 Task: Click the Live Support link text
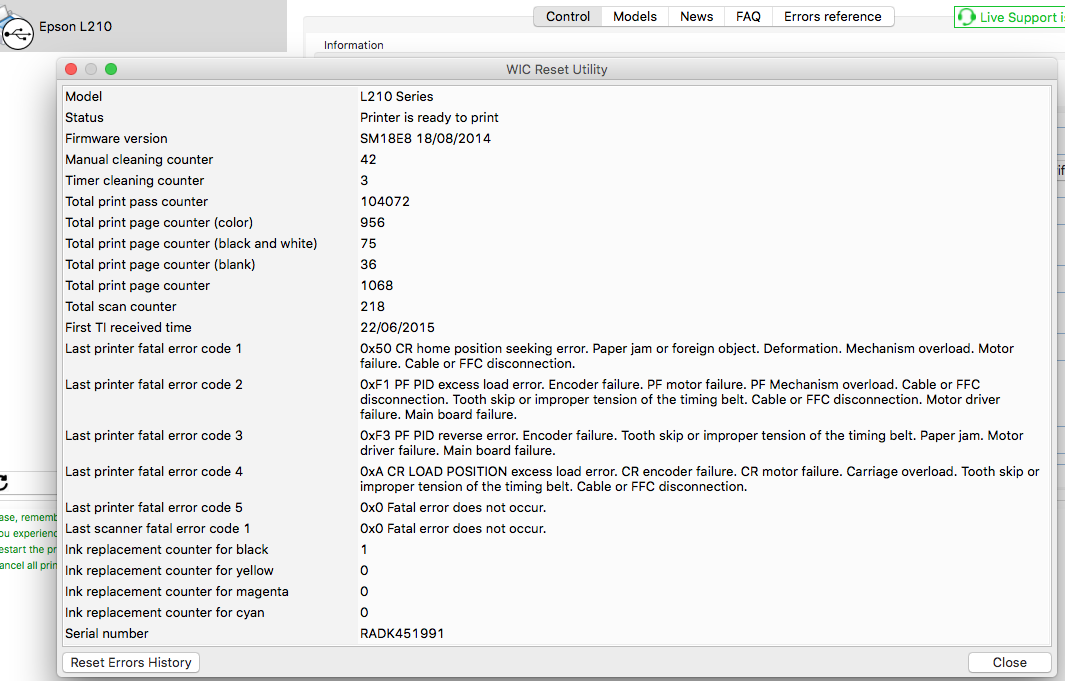click(x=1020, y=17)
